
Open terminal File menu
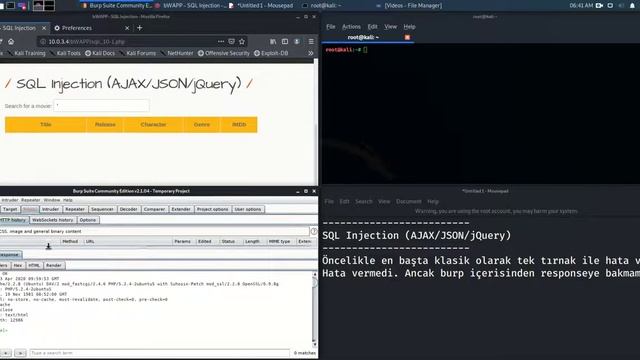pos(331,27)
